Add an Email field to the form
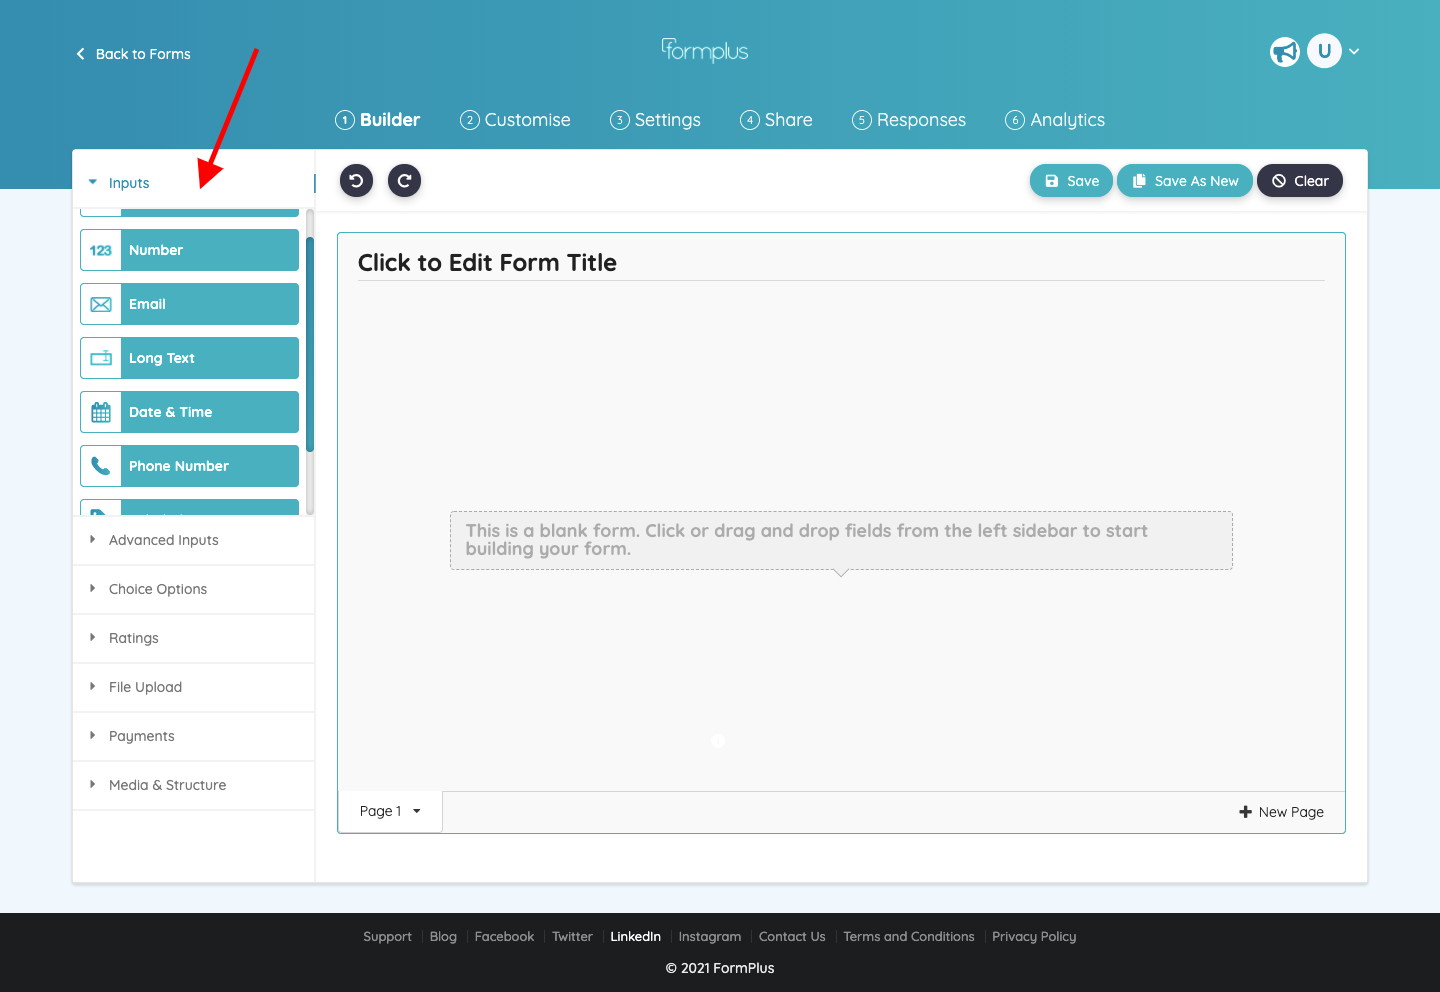This screenshot has height=992, width=1440. point(189,304)
